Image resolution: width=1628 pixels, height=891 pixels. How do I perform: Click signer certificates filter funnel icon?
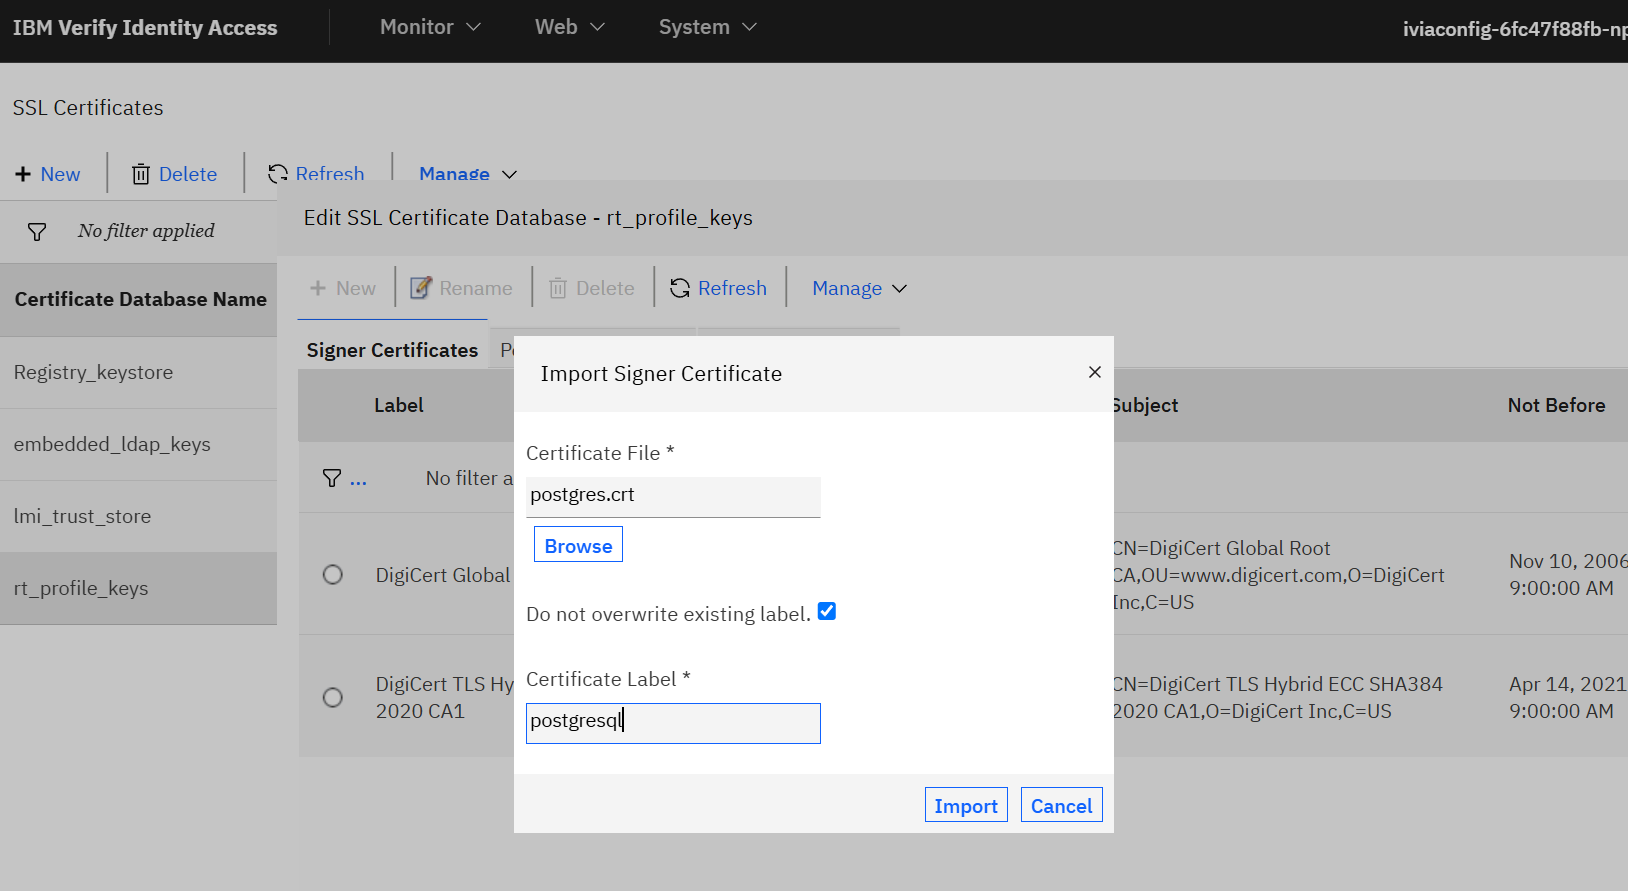pyautogui.click(x=332, y=478)
